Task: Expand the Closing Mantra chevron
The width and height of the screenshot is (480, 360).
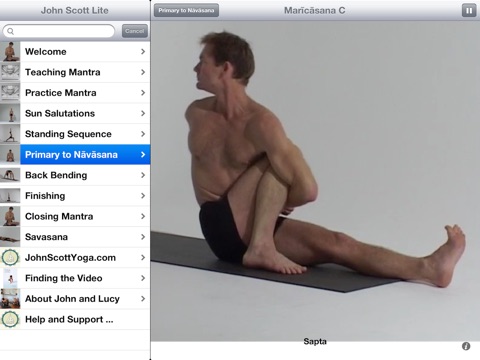Action: tap(143, 216)
